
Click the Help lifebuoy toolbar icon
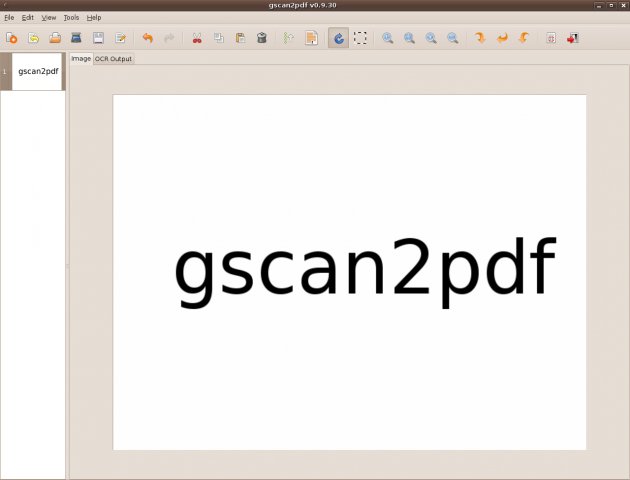click(551, 38)
